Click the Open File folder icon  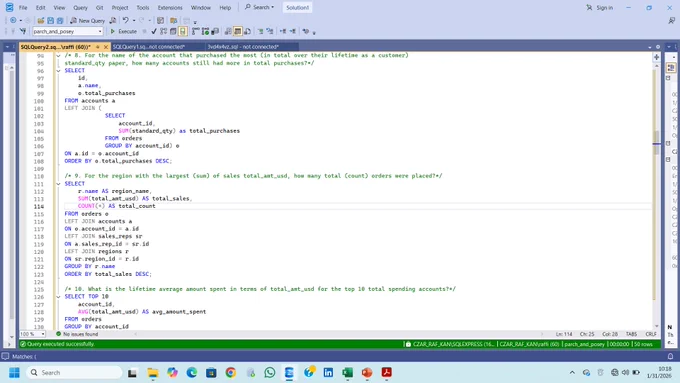41,20
